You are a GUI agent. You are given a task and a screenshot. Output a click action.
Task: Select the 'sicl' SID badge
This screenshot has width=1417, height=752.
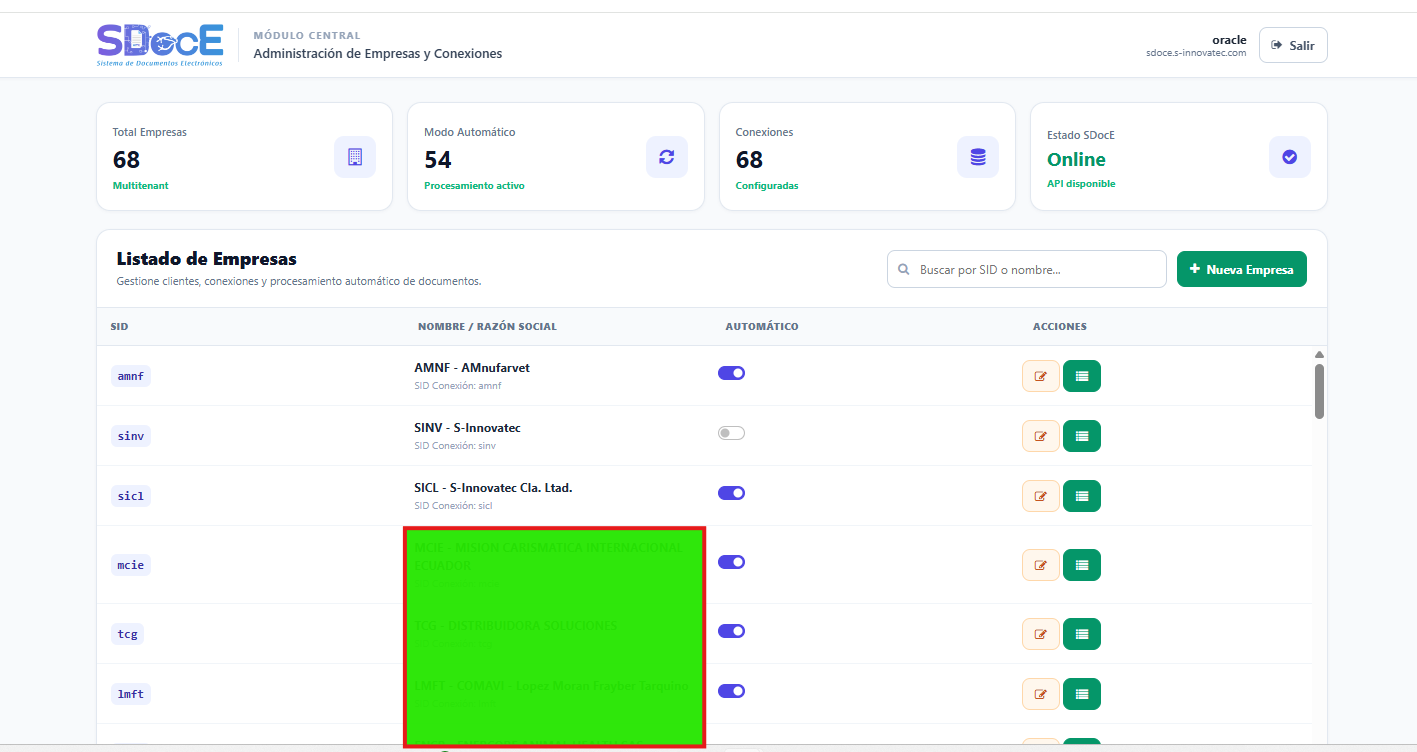coord(131,496)
